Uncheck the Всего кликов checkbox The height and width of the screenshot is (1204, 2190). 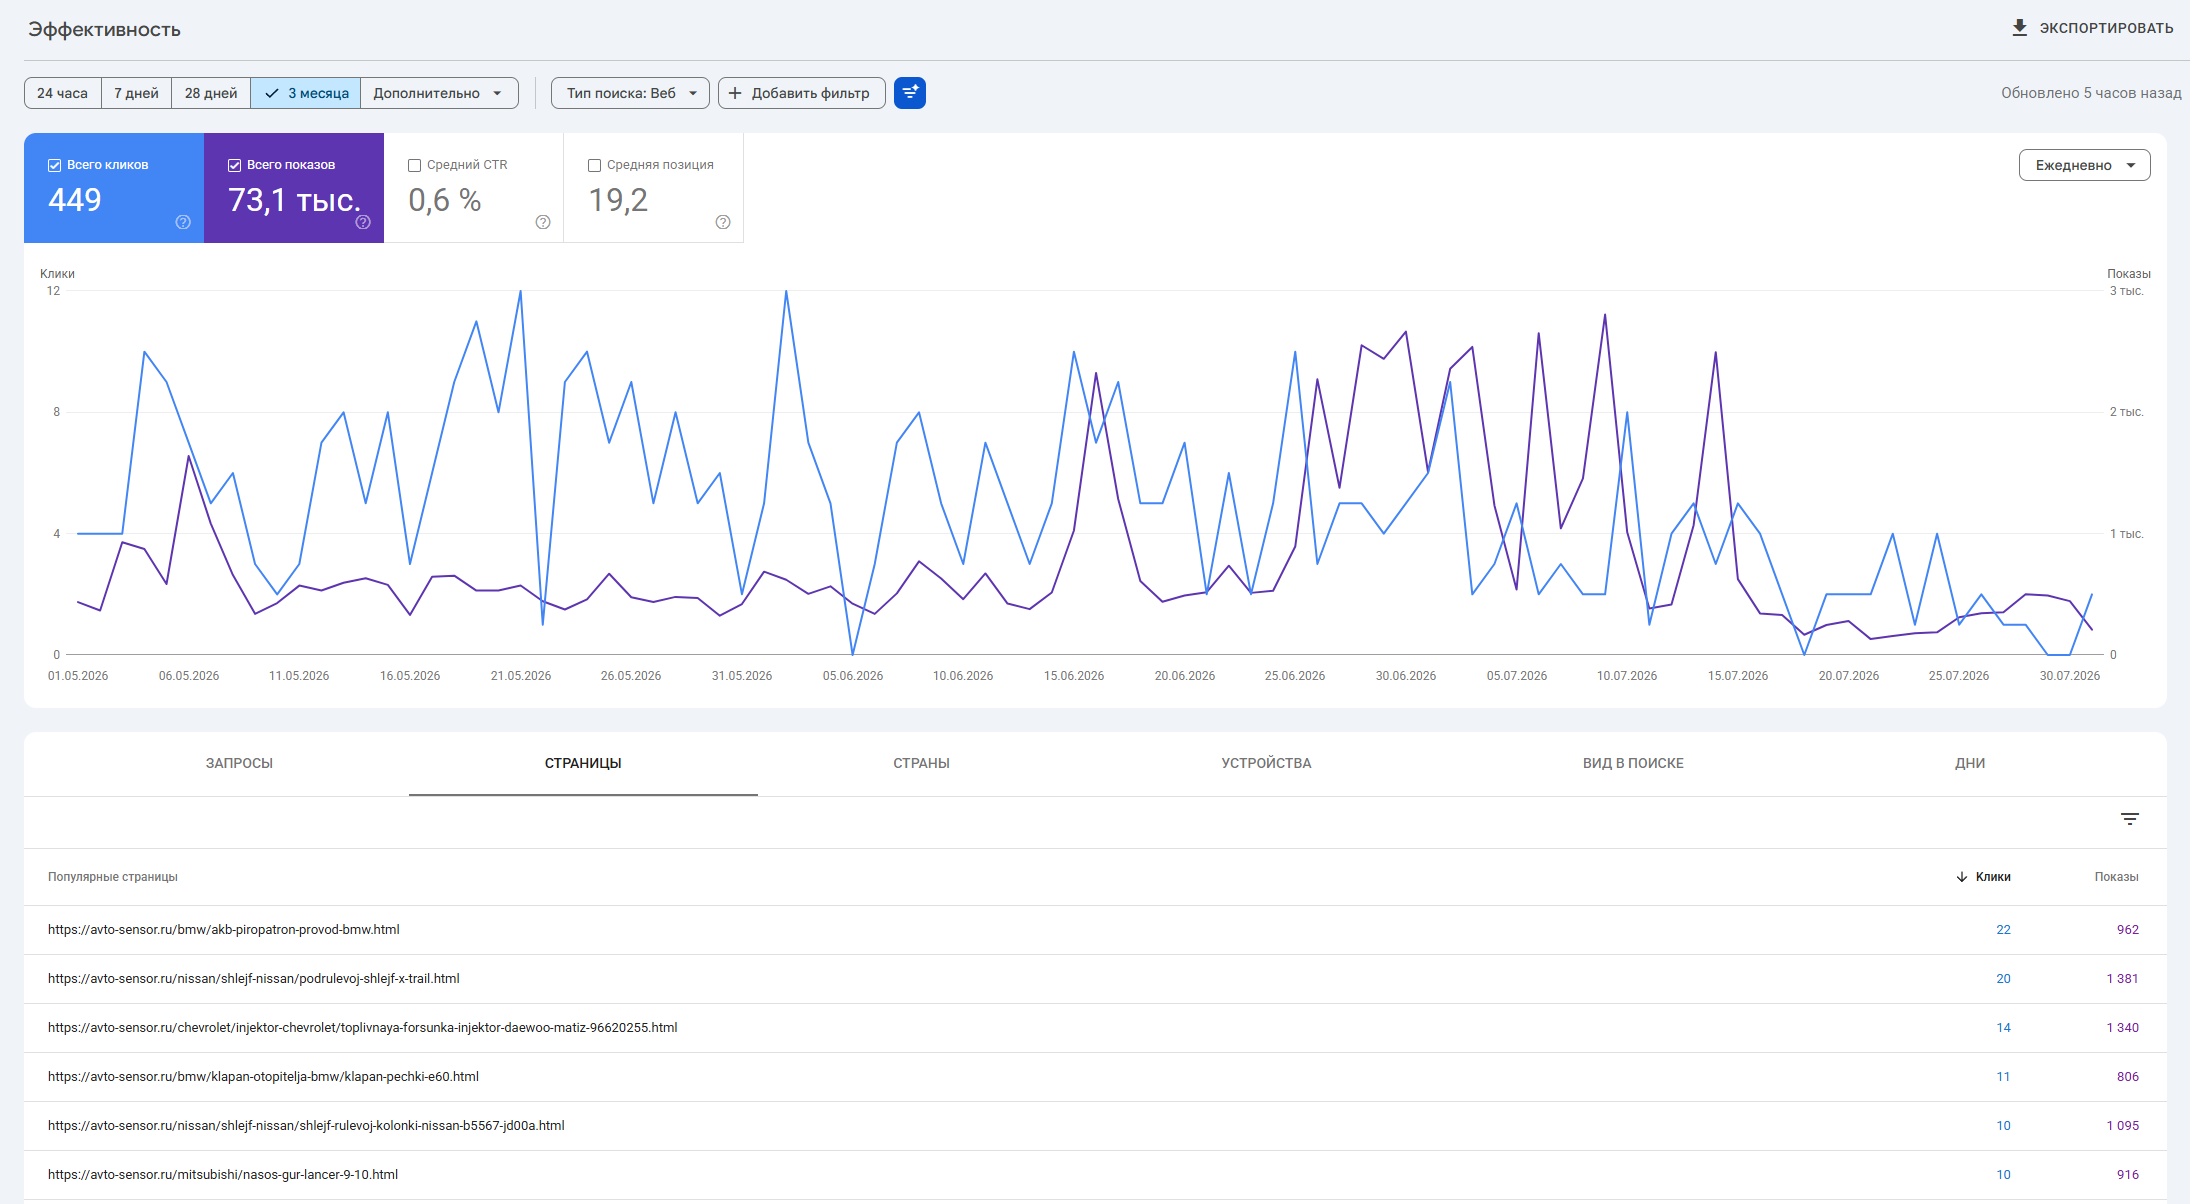click(x=55, y=165)
